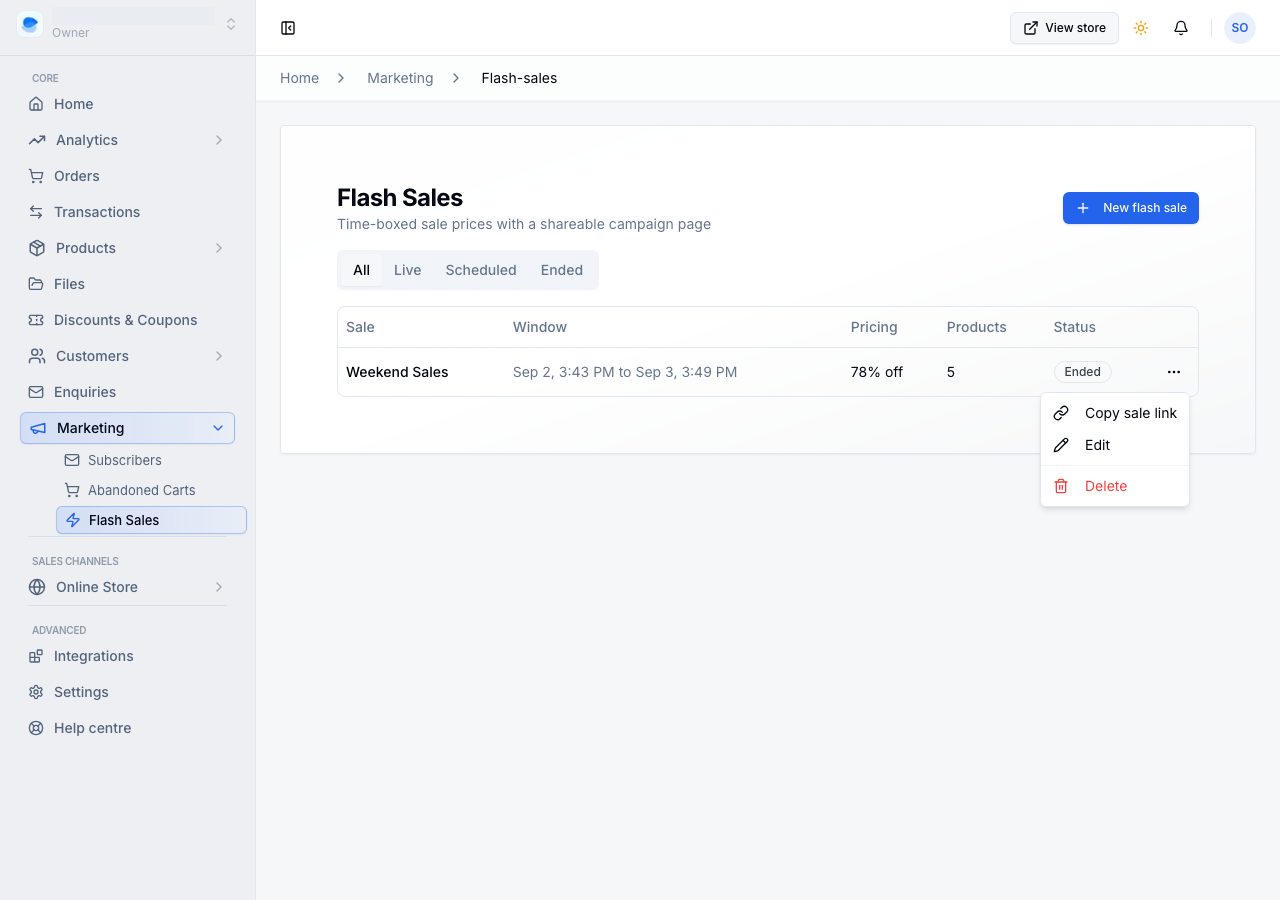Click the 78% off pricing cell
The height and width of the screenshot is (900, 1280).
[x=877, y=372]
